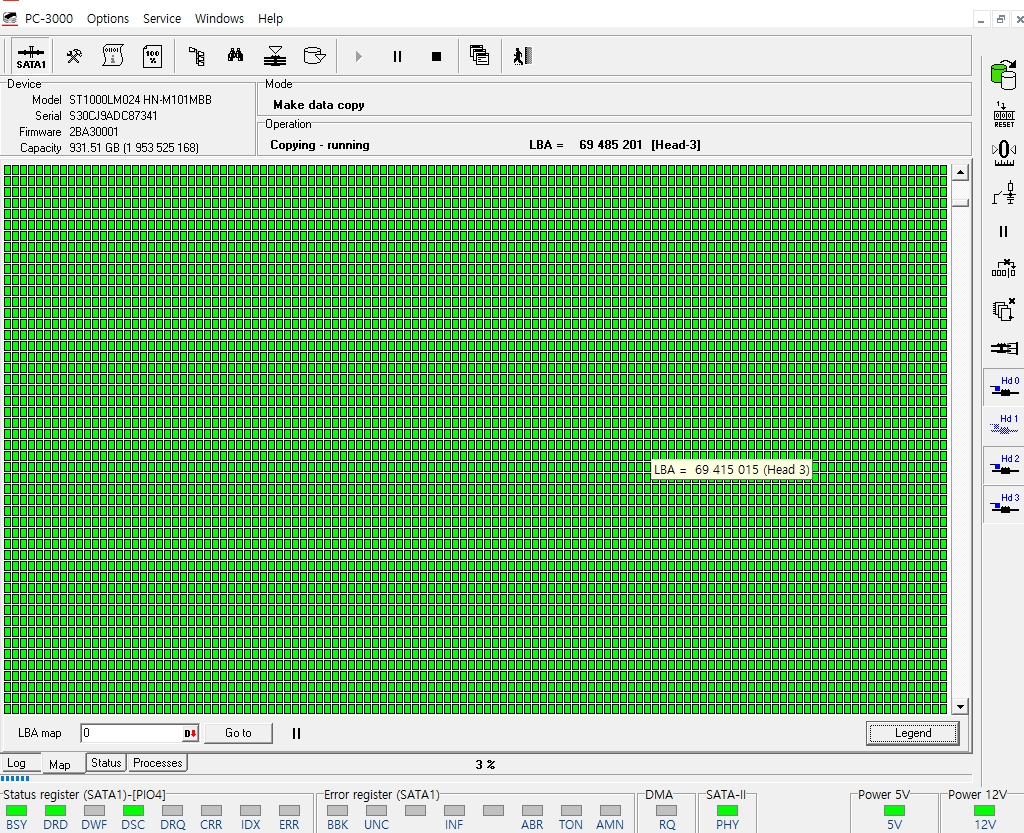This screenshot has height=833, width=1024.
Task: Click the binoculars search icon
Action: [x=235, y=56]
